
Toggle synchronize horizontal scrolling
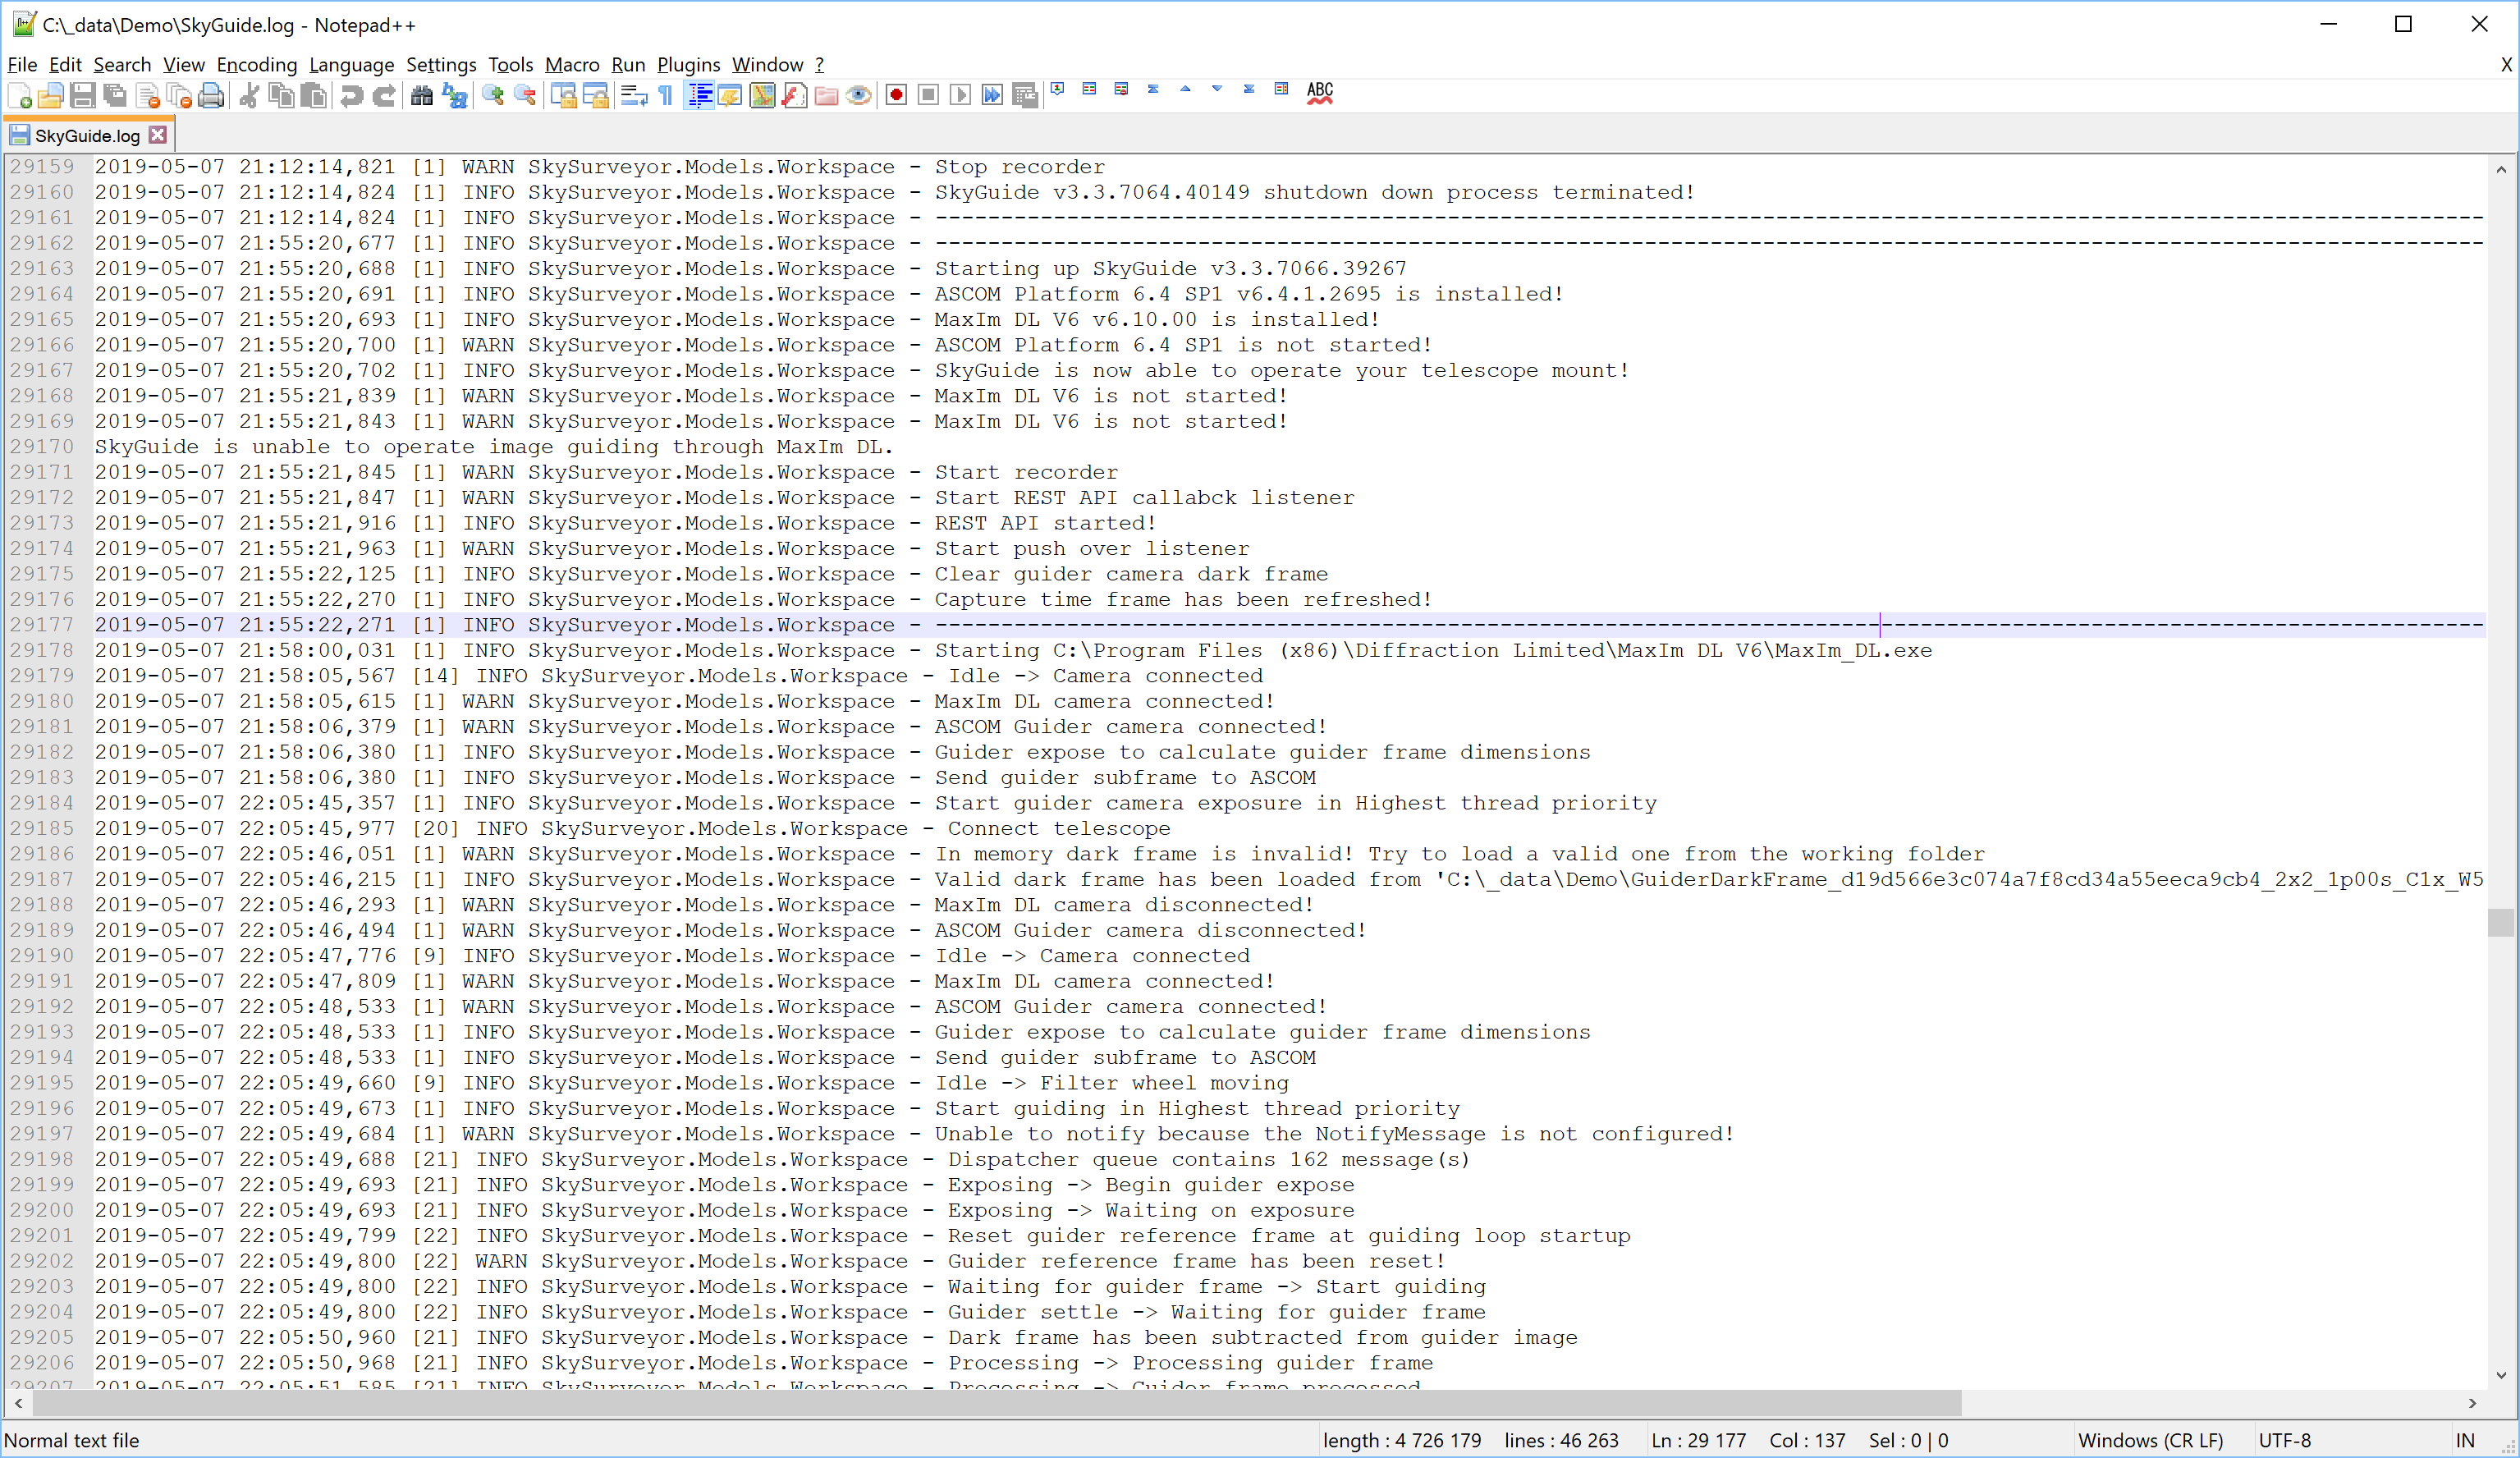tap(596, 96)
